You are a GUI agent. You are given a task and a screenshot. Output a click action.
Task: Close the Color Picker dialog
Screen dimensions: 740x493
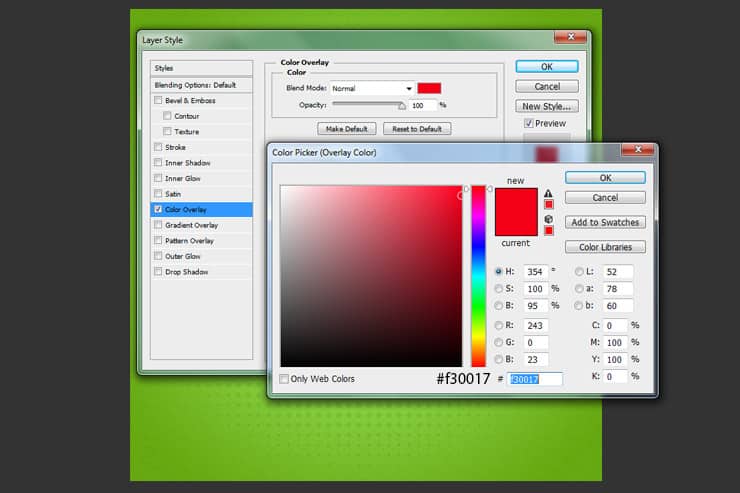638,149
